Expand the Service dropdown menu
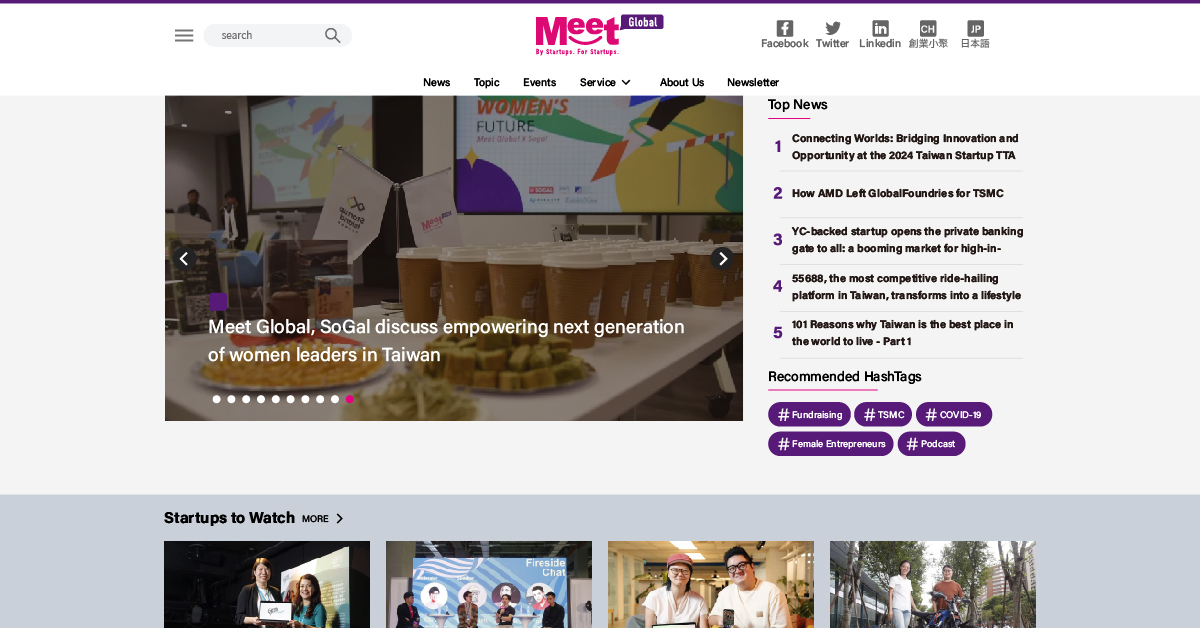 (x=606, y=82)
